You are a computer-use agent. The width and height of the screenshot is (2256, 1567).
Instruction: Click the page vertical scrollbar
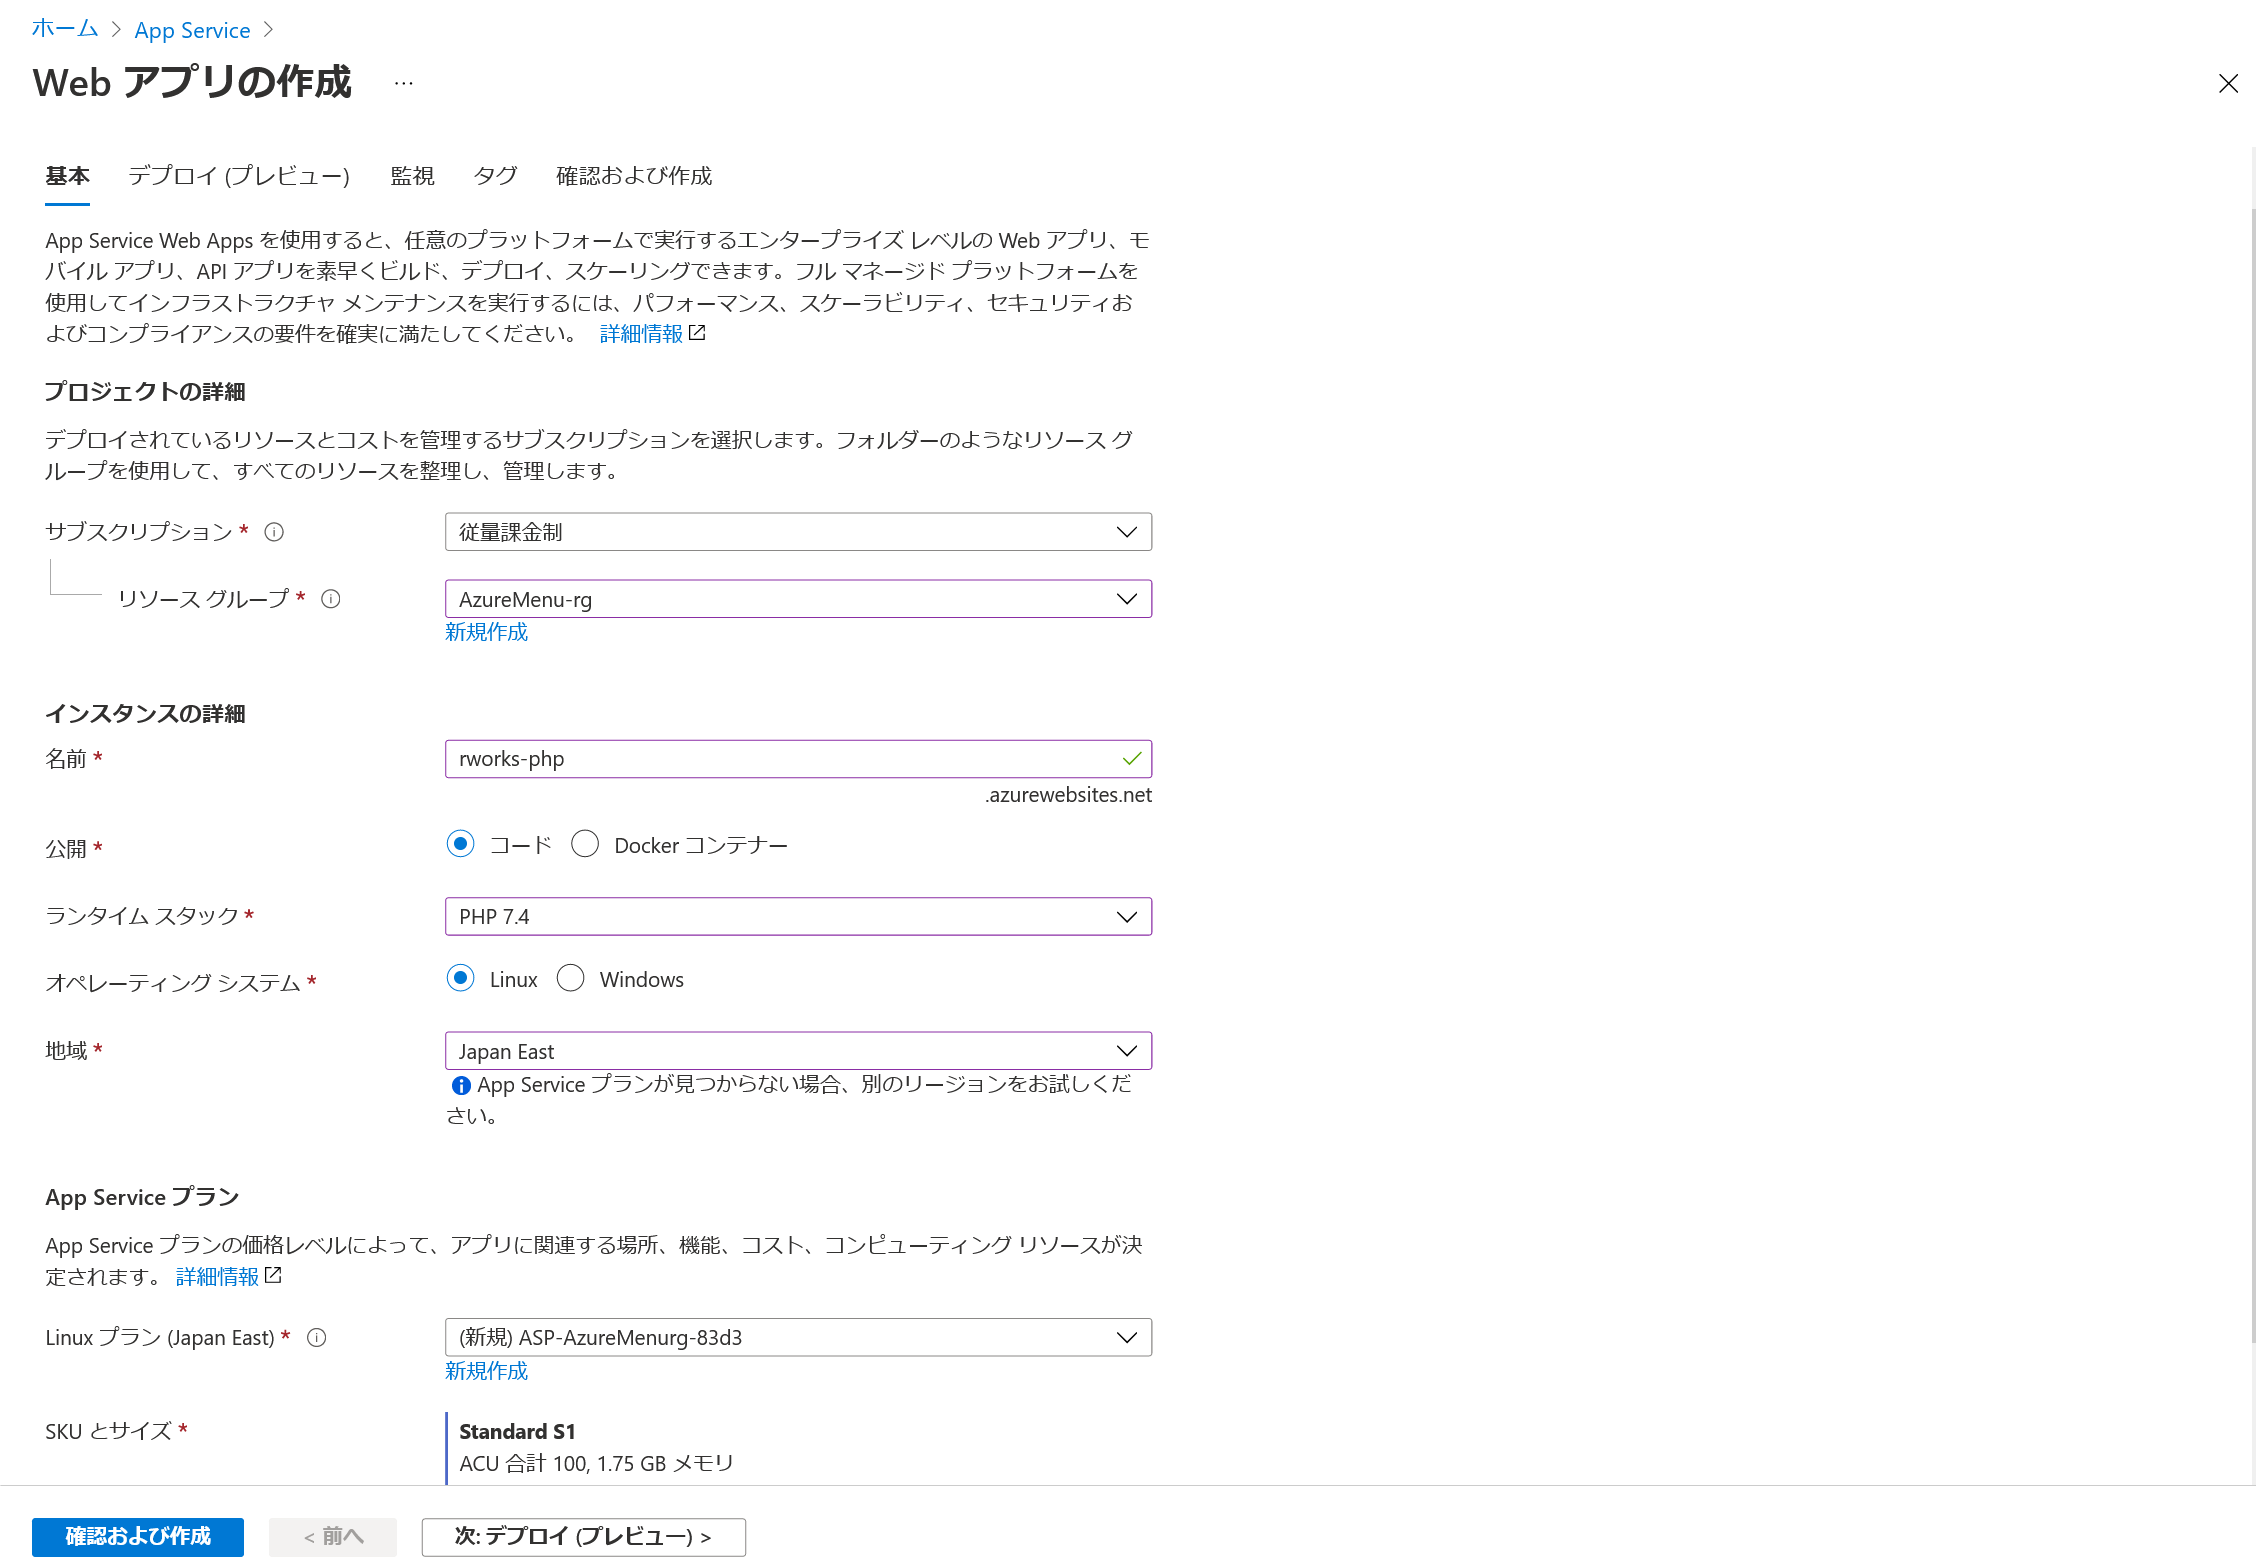click(x=2253, y=775)
